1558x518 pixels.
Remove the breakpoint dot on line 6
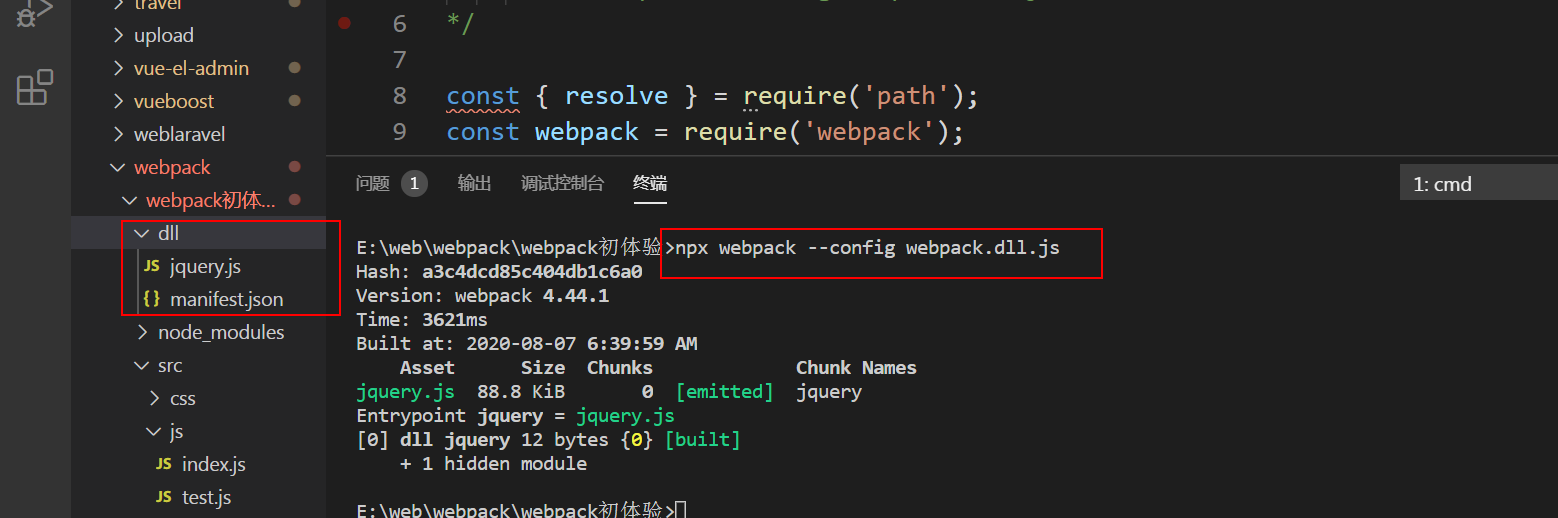coord(345,23)
